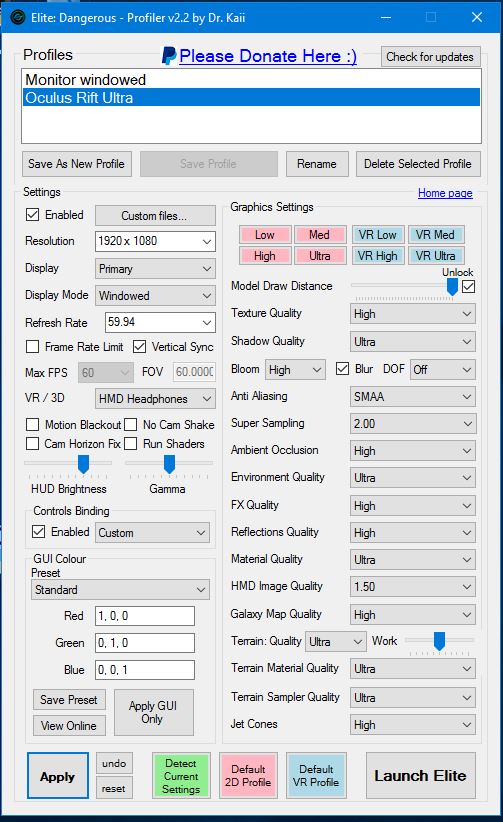The image size is (503, 822).
Task: Select the VR Ultra preset button
Action: click(x=435, y=256)
